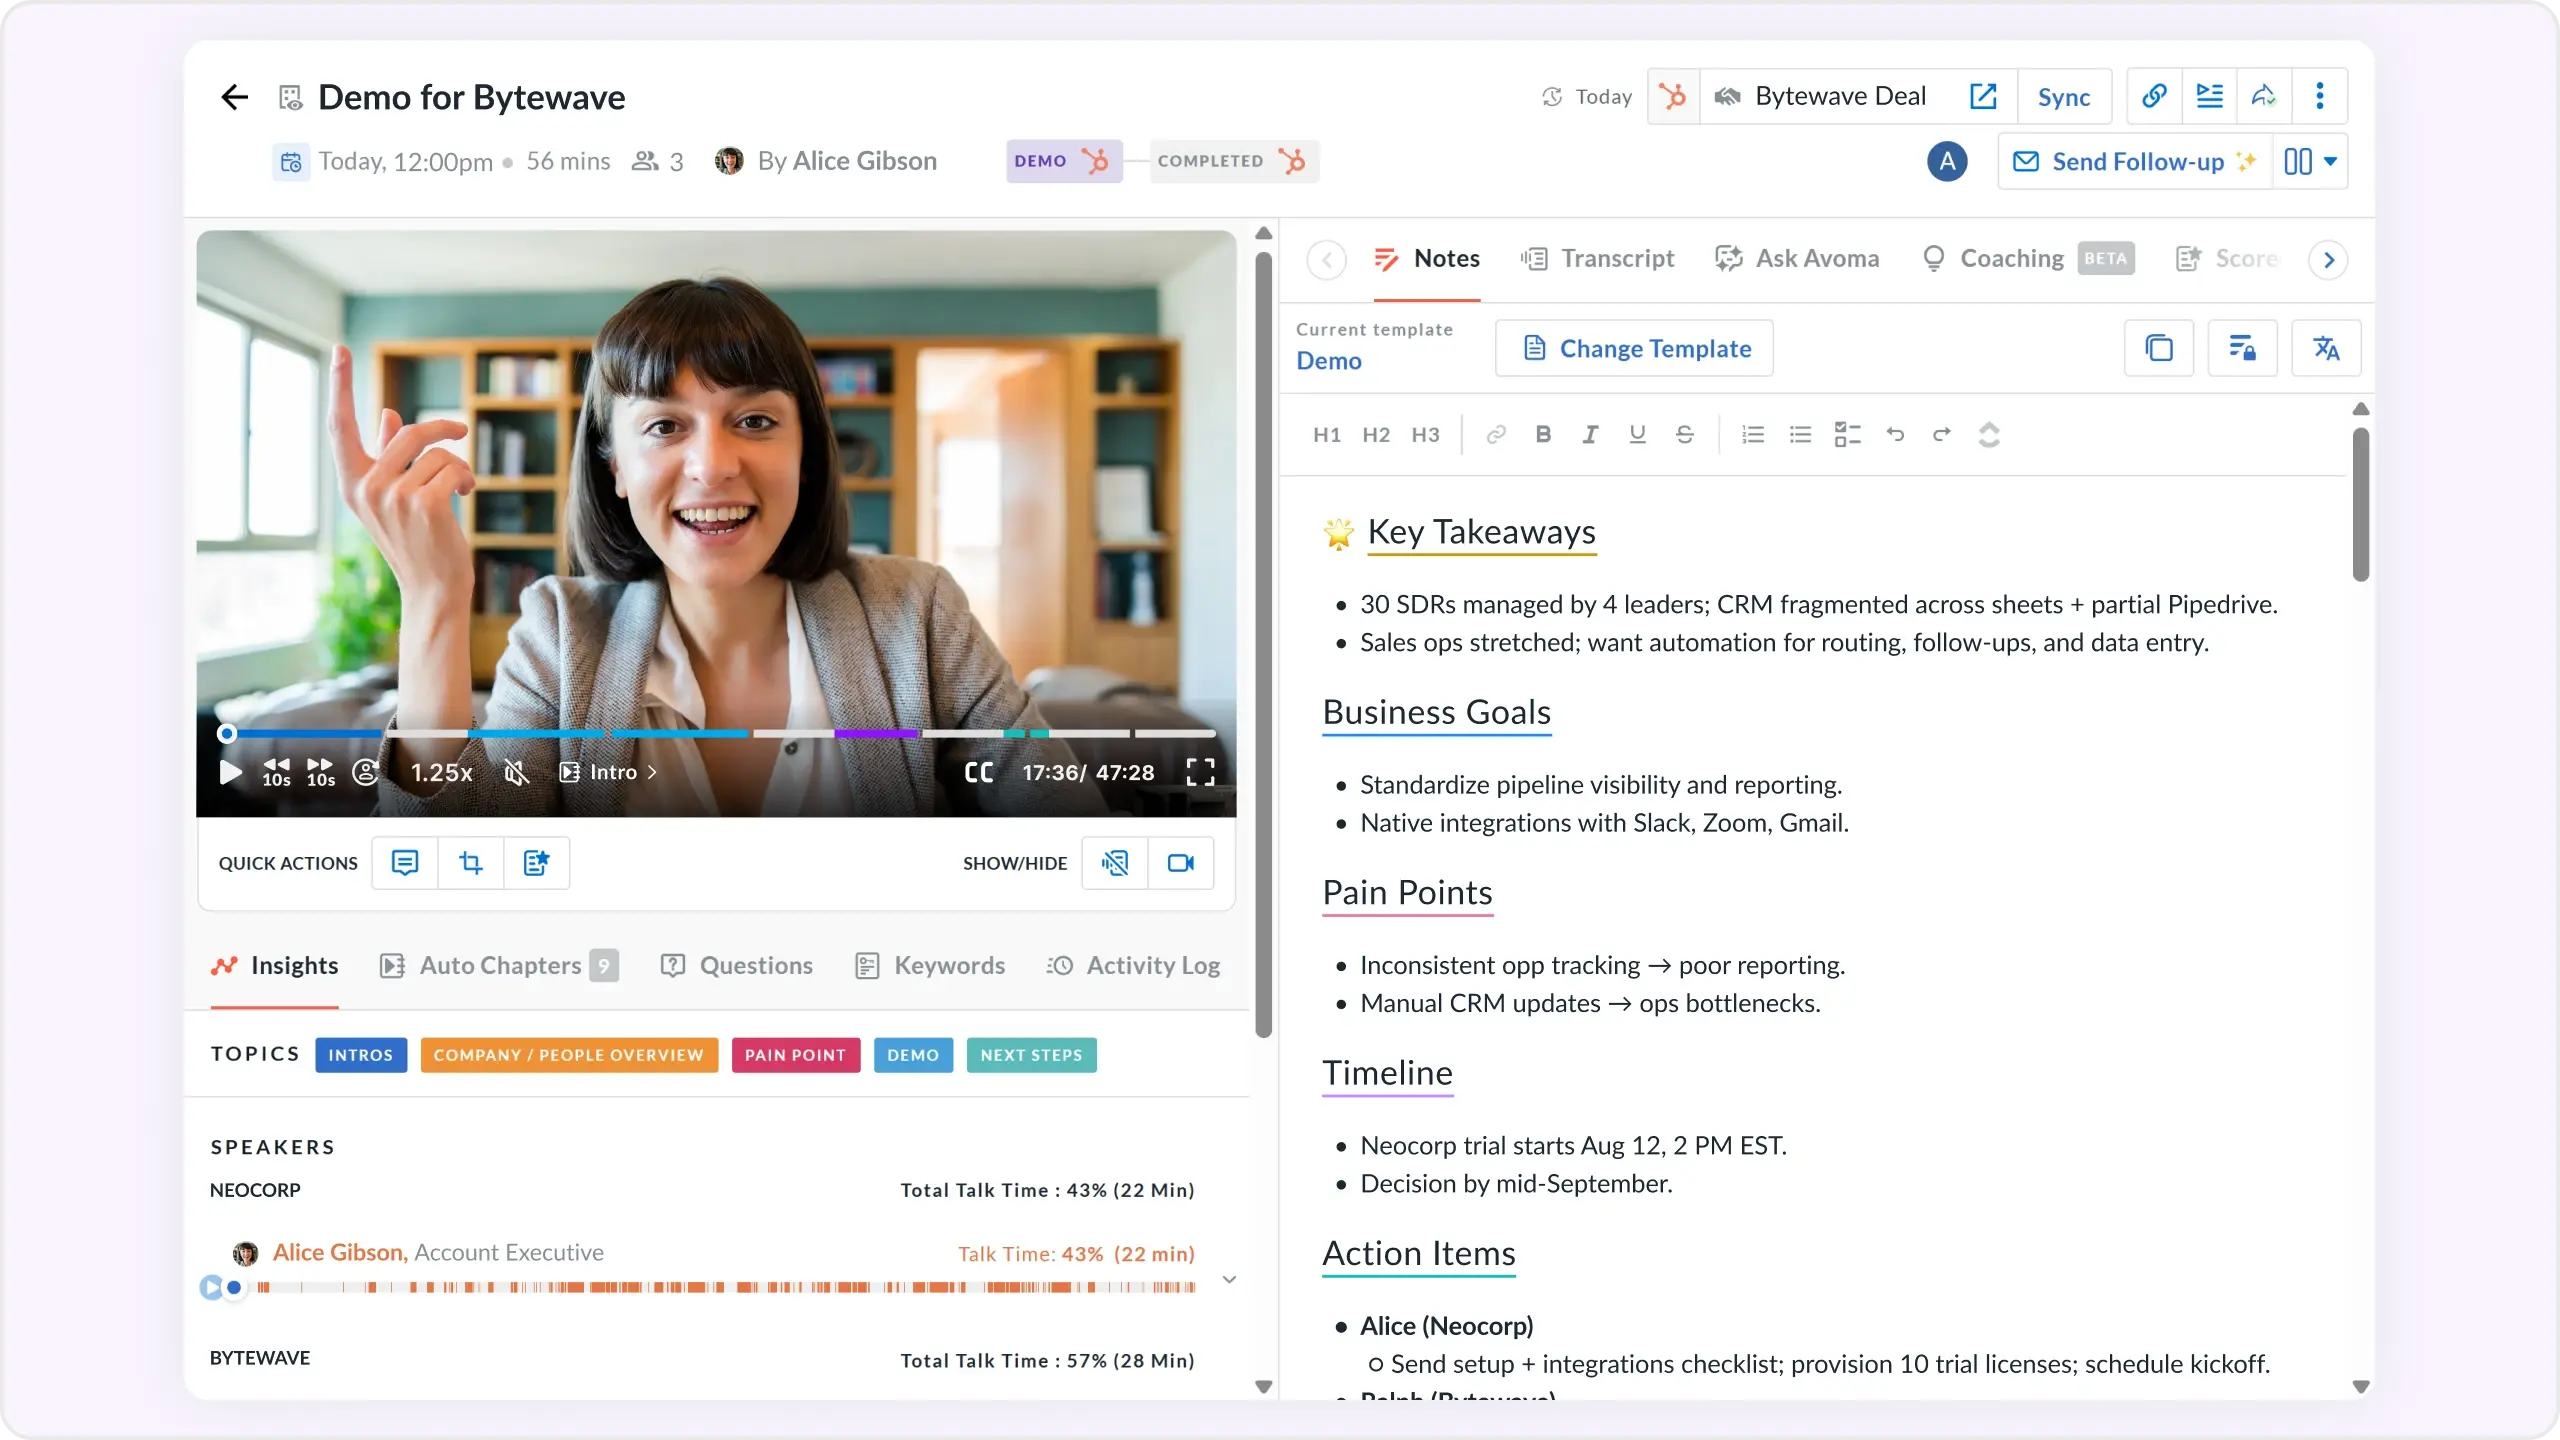Viewport: 2560px width, 1440px height.
Task: Toggle the video camera show/hide button
Action: tap(1180, 862)
